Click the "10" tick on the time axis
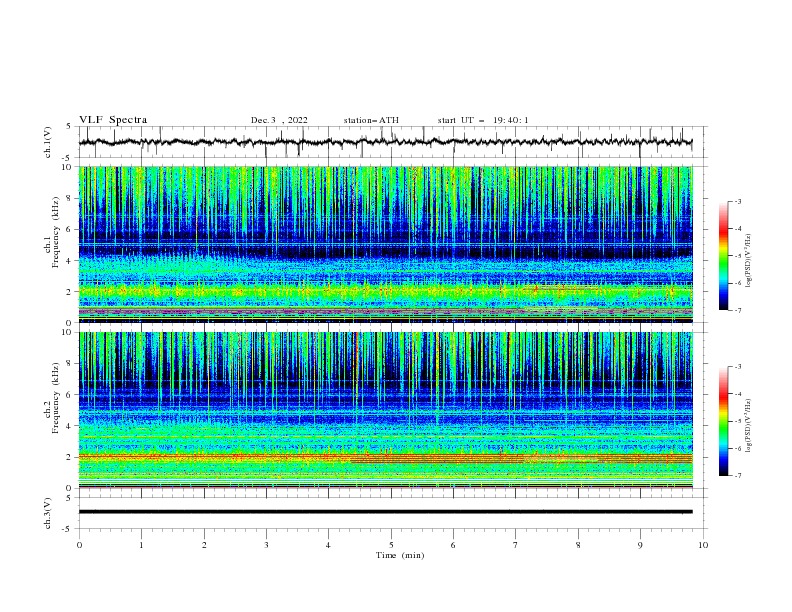 coord(703,545)
